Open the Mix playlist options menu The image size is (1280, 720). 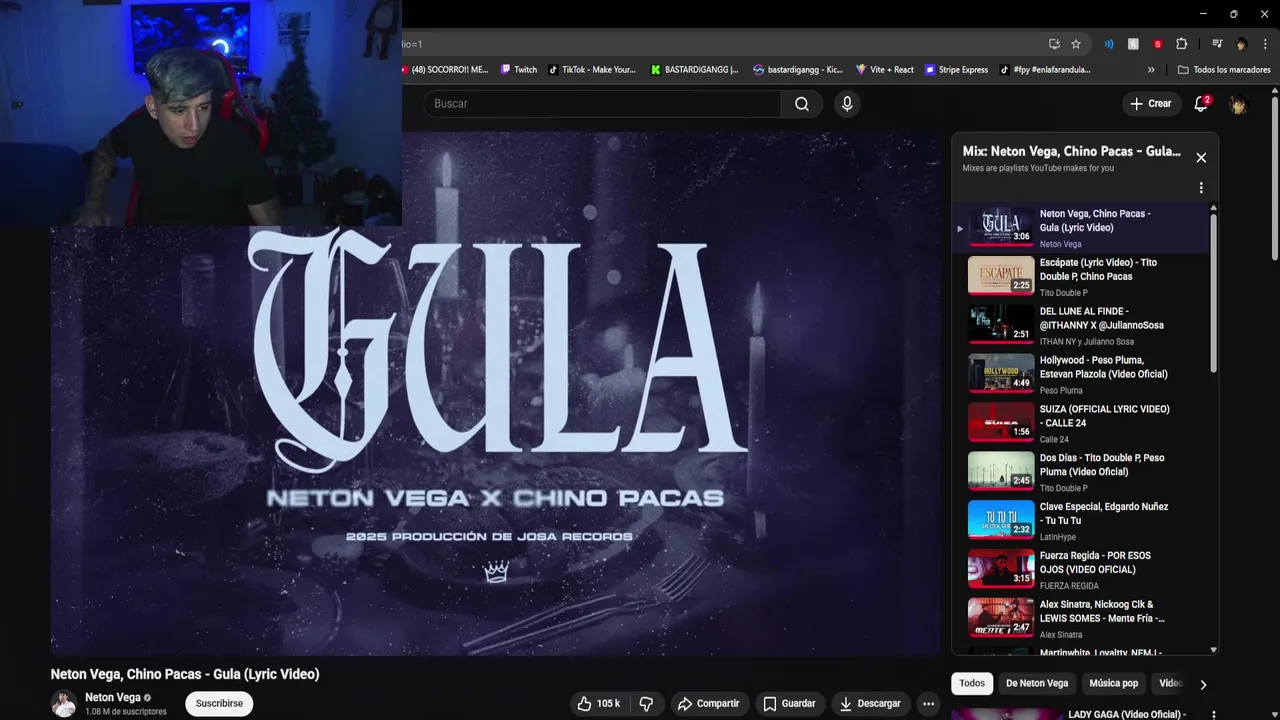coord(1201,188)
